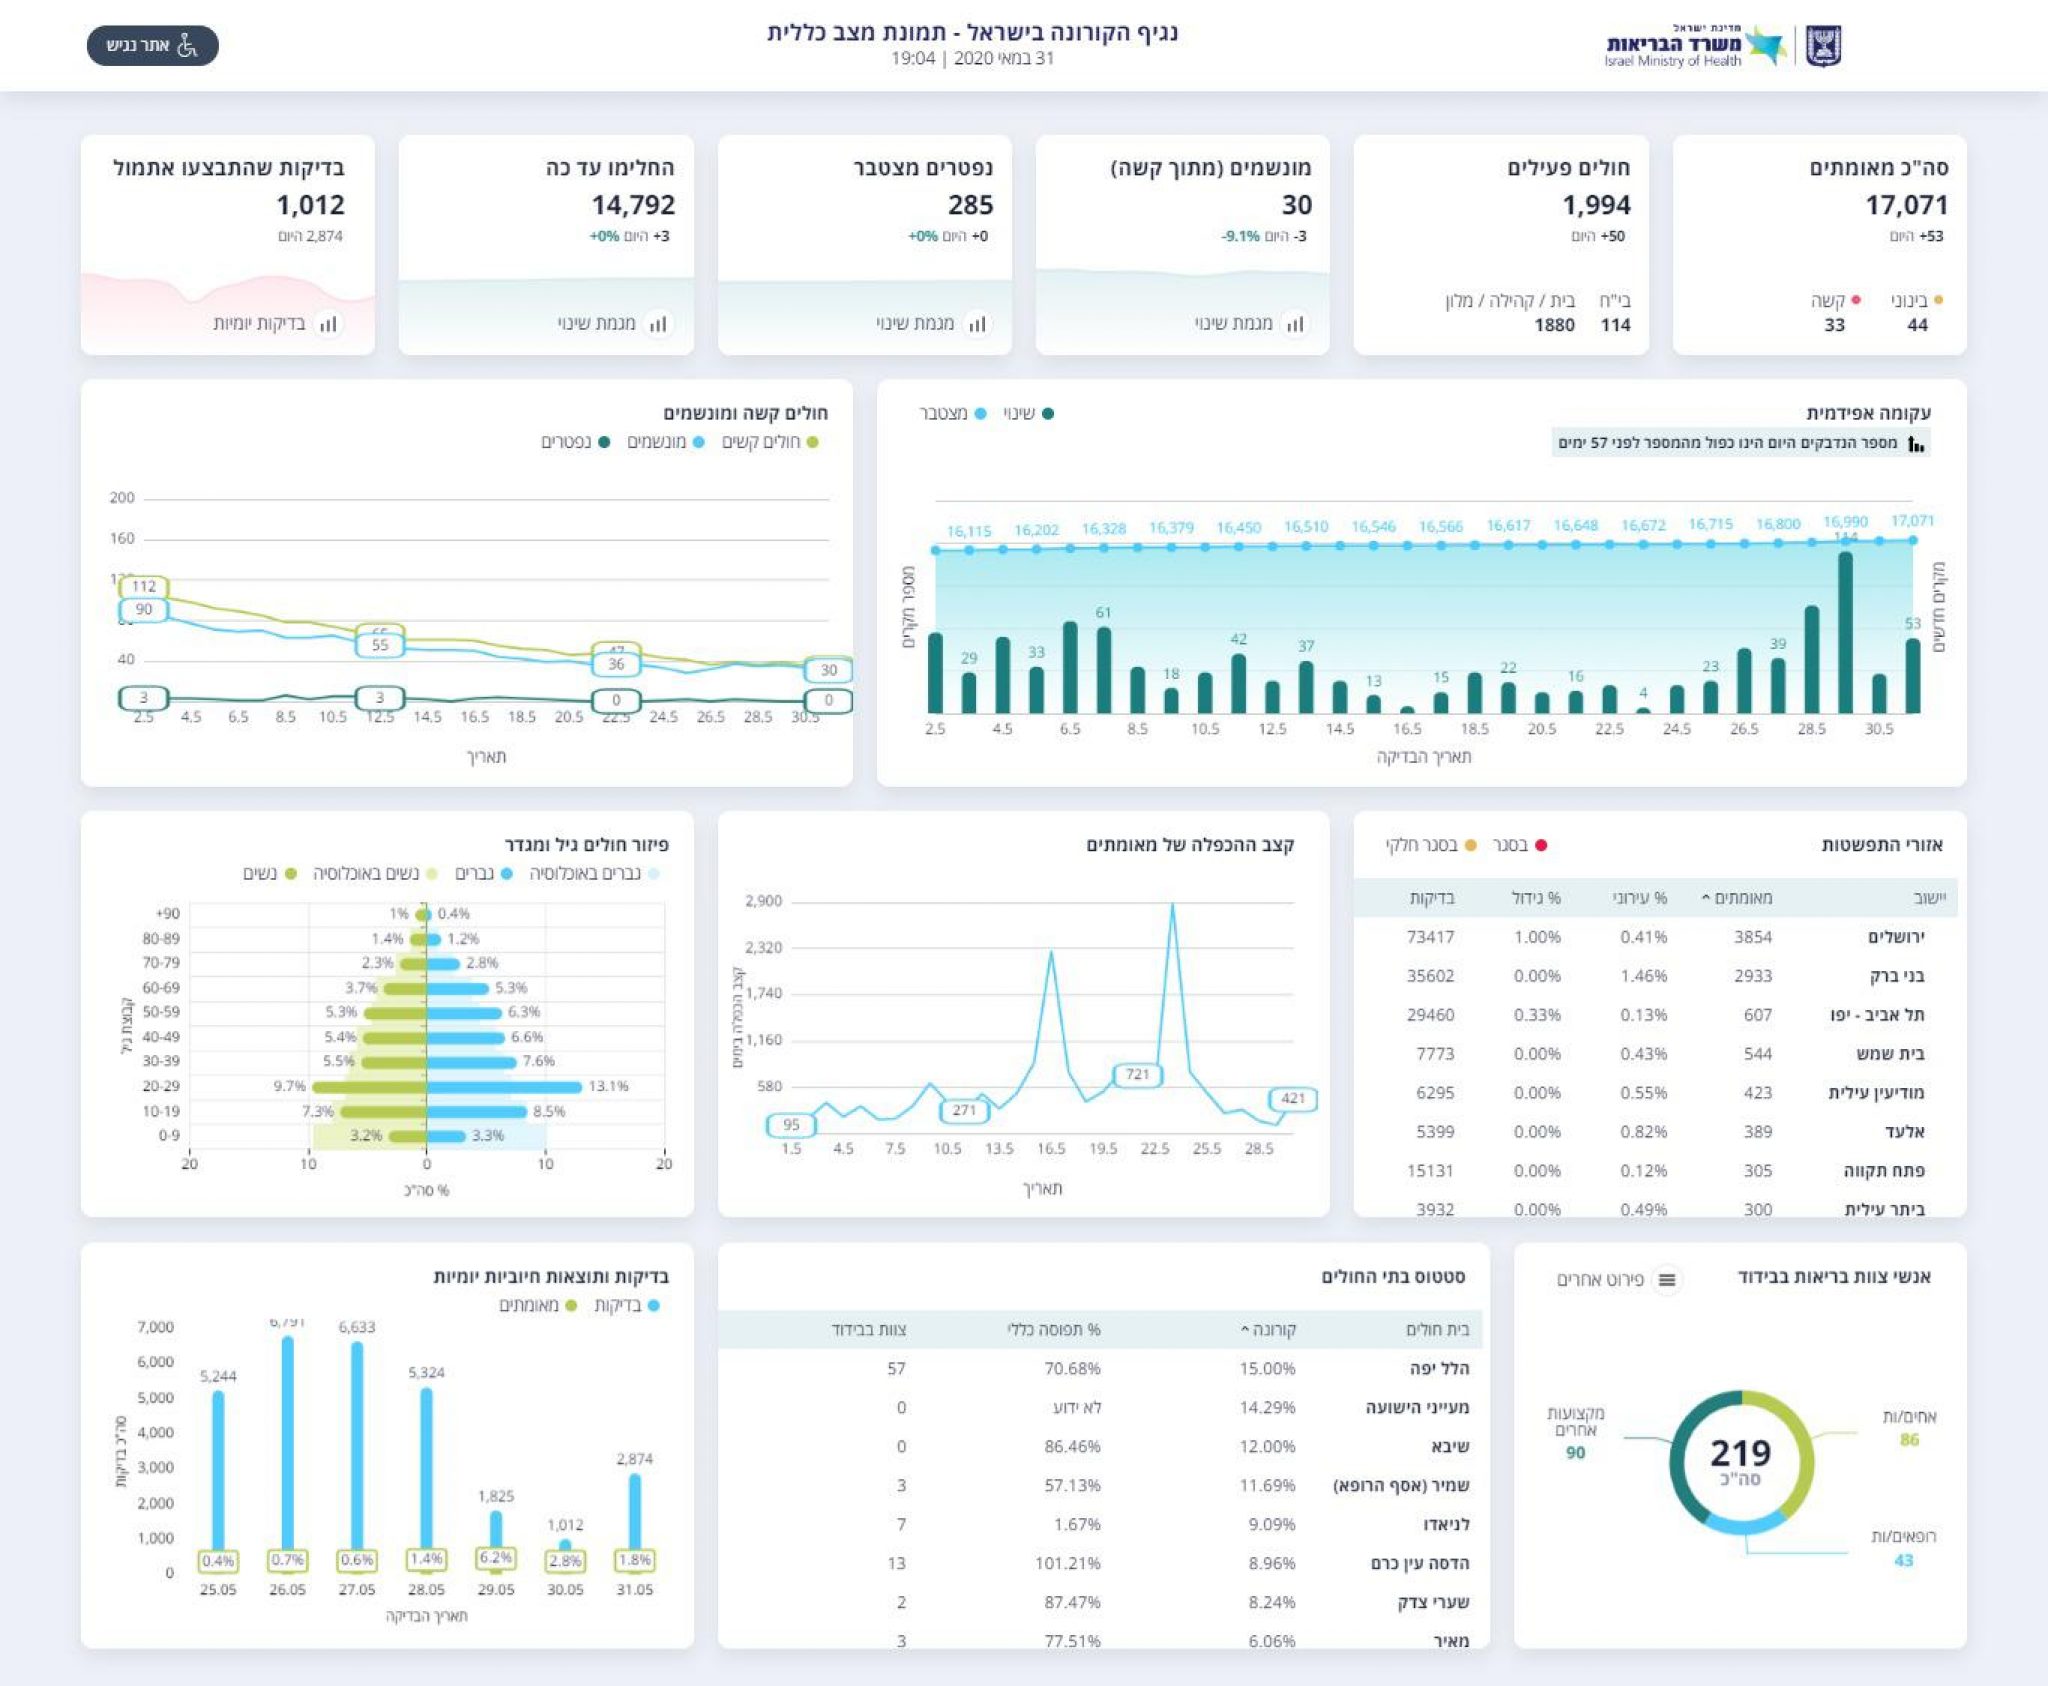The width and height of the screenshot is (2048, 1686).
Task: Sort hospitals table by corona column
Action: [1268, 1329]
